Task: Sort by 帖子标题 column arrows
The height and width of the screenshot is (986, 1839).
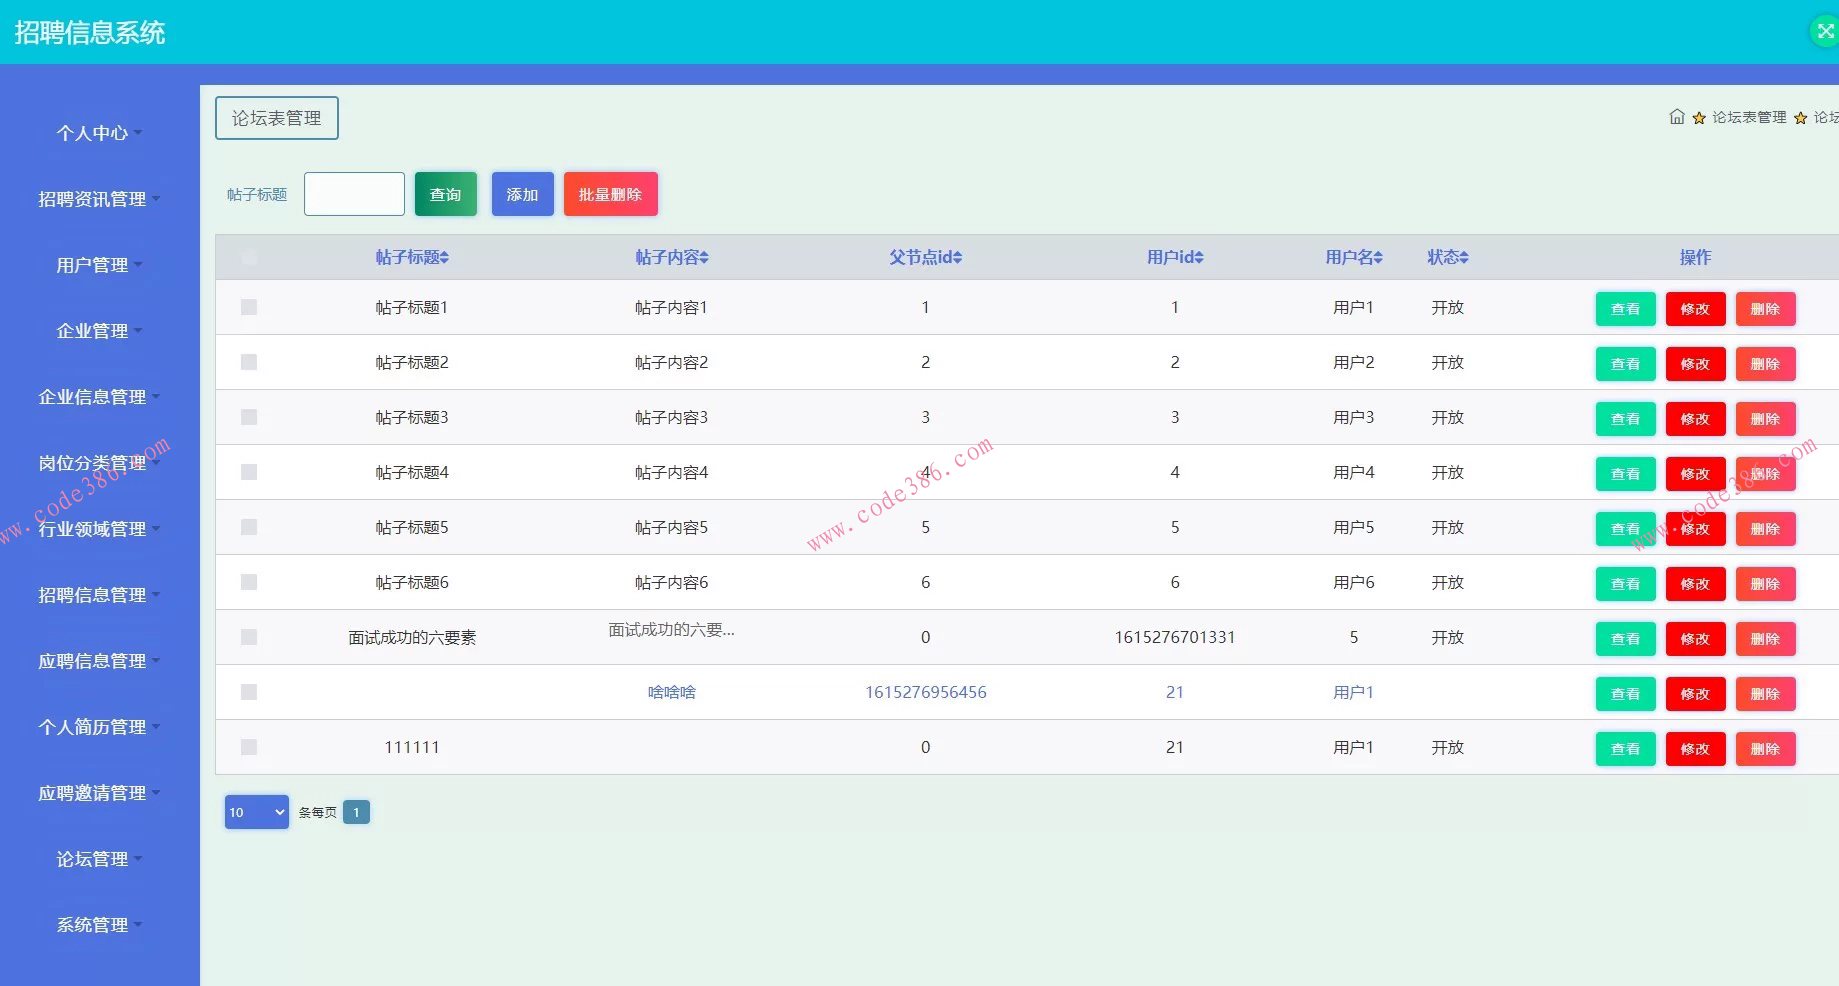Action: [x=444, y=258]
